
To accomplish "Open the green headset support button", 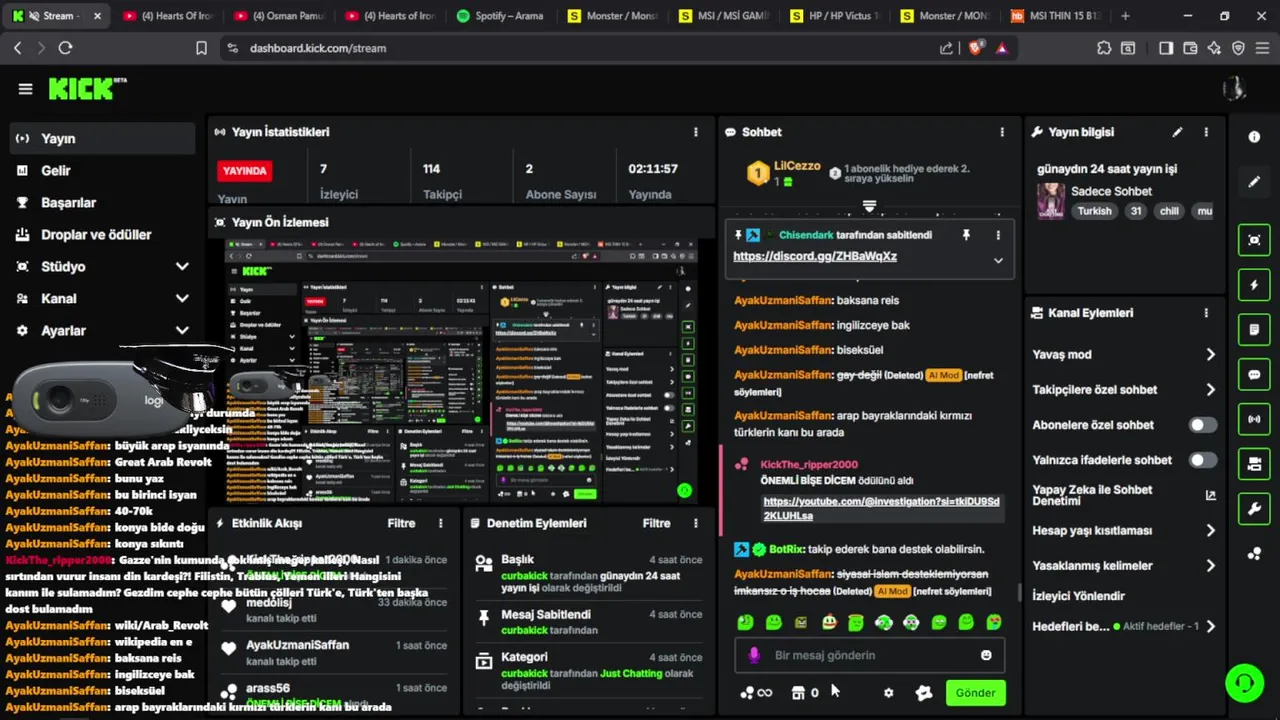I will (1244, 683).
